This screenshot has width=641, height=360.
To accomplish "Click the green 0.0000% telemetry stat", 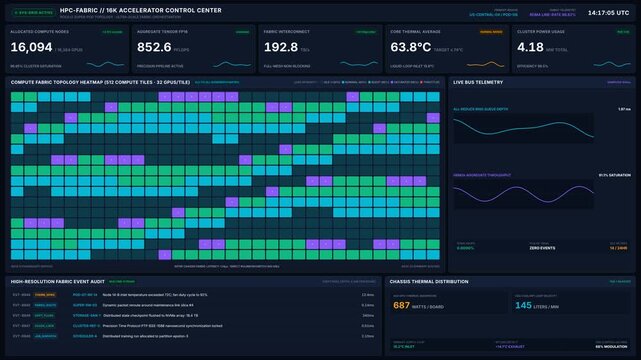I will 465,248.
